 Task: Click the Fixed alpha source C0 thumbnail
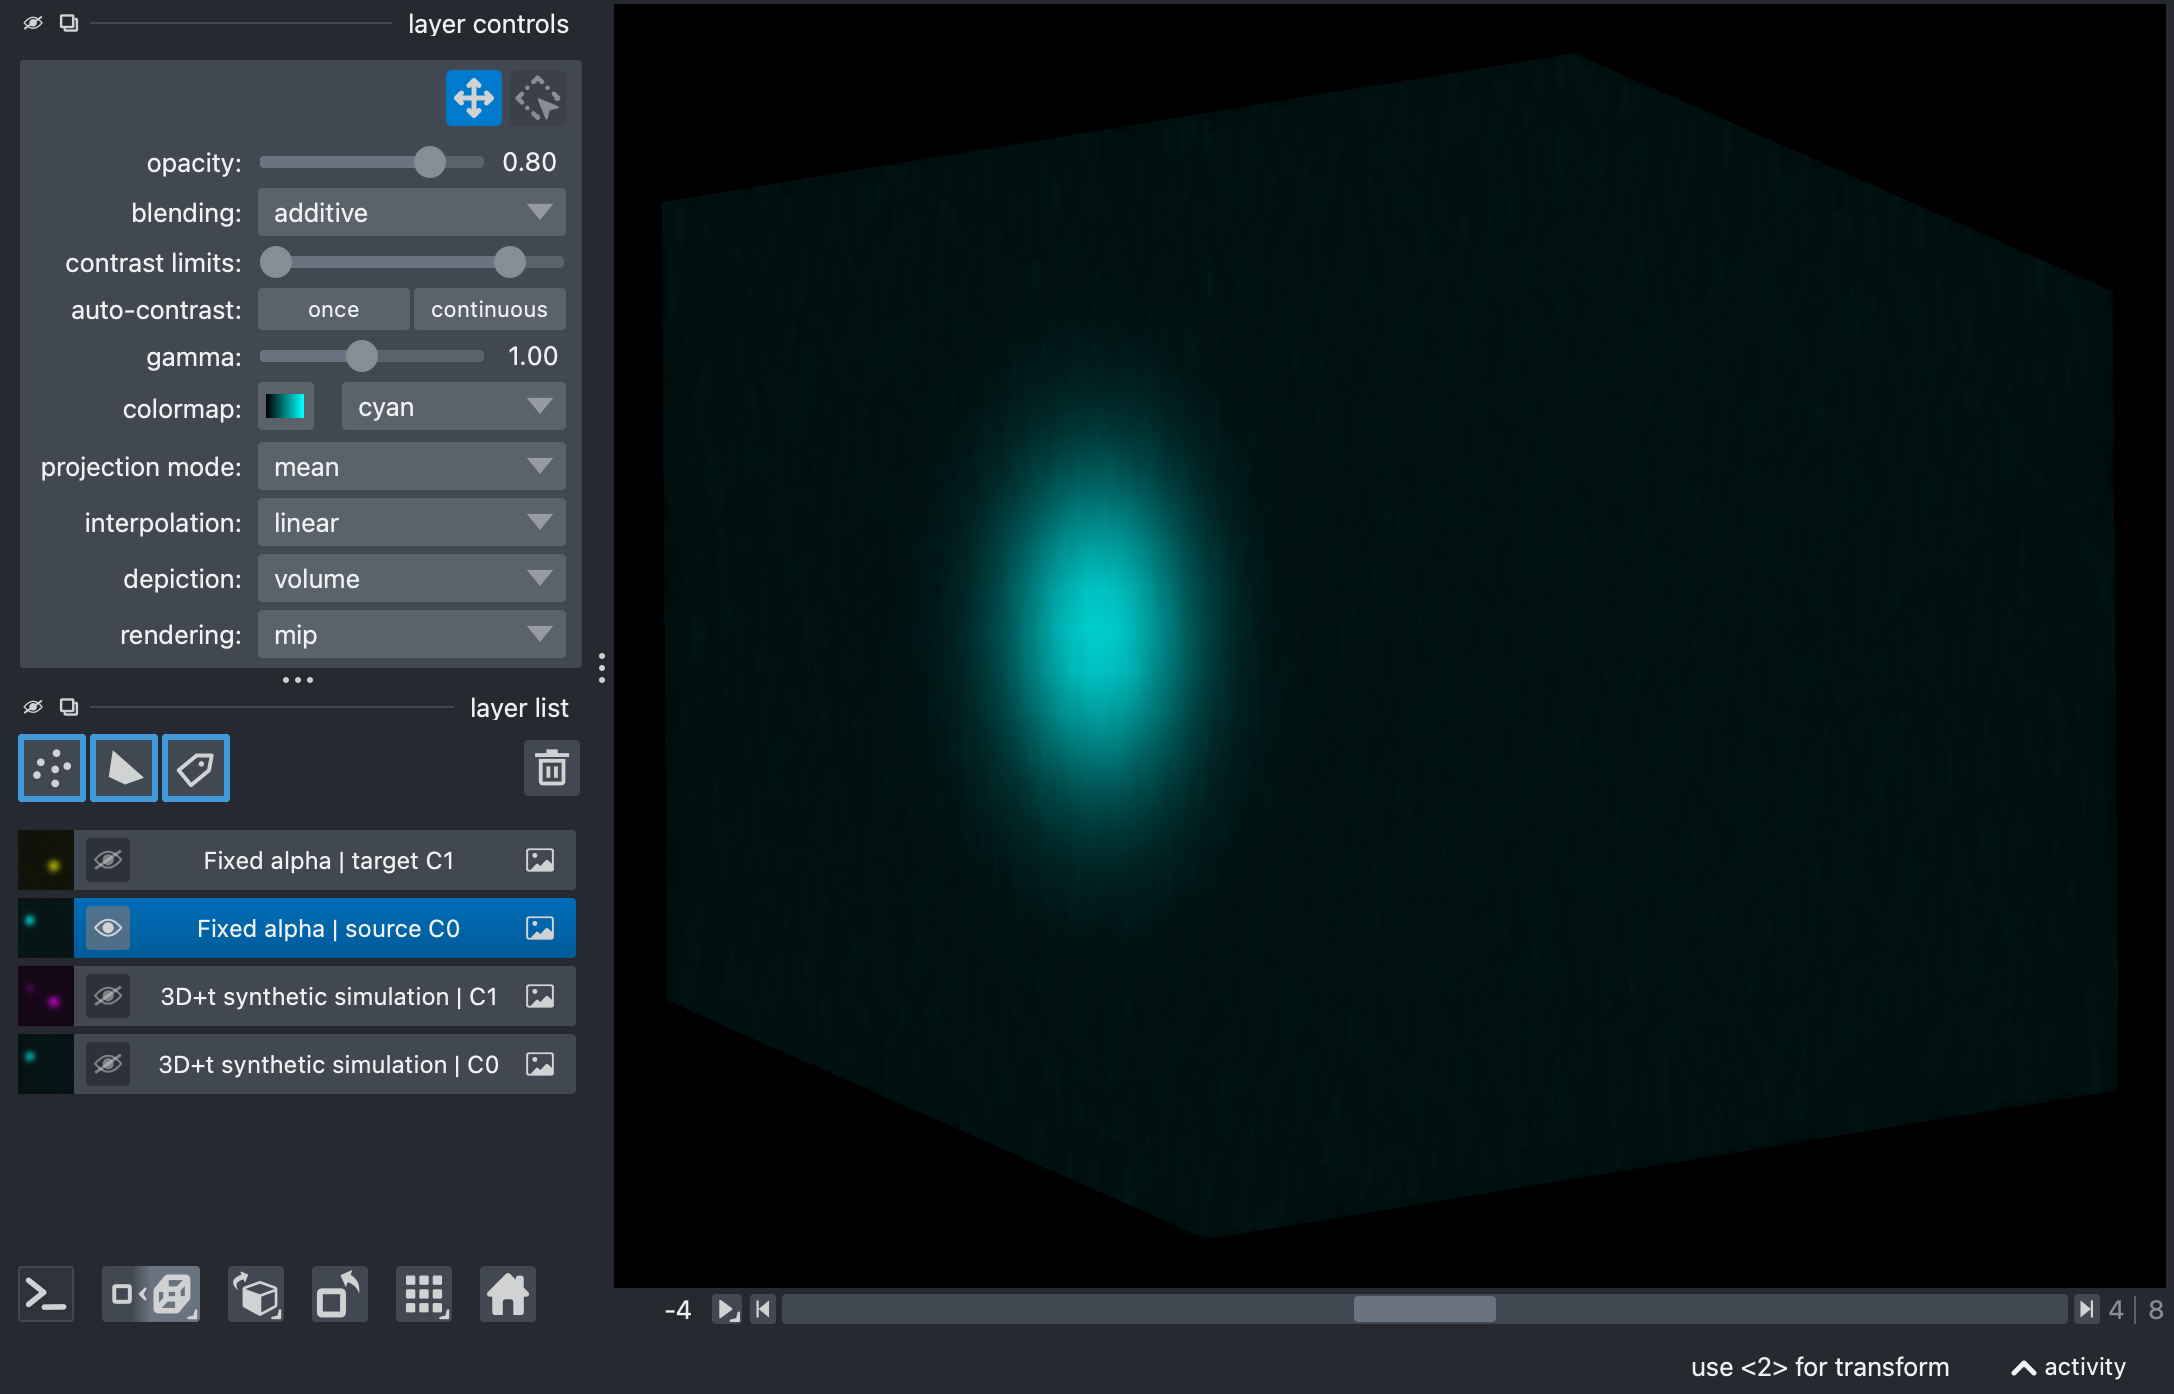pos(46,928)
